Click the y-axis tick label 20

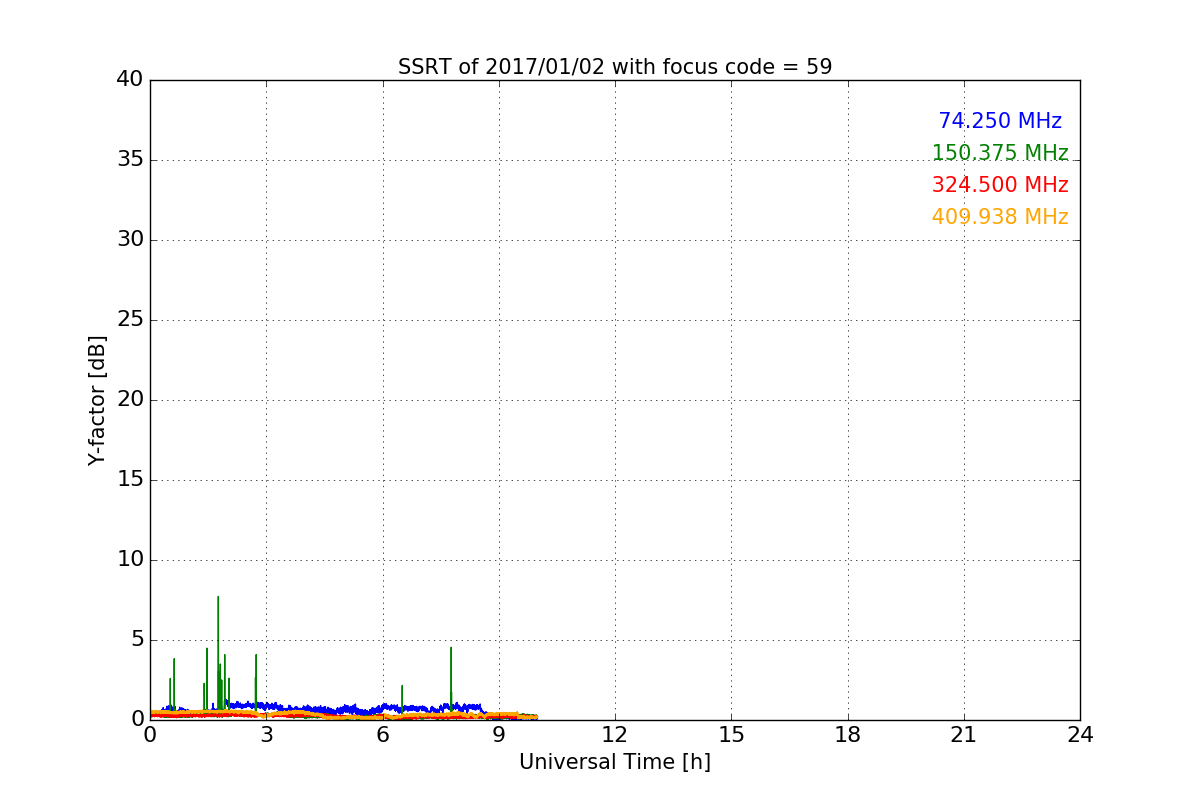(130, 400)
